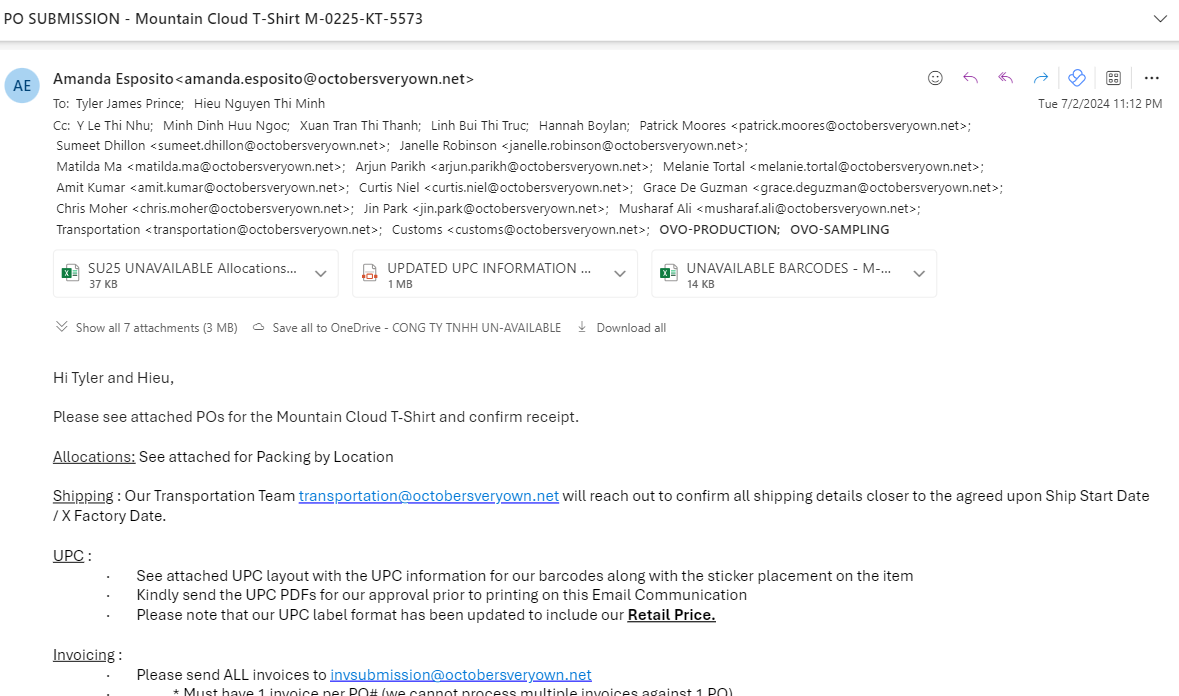
Task: Collapse the conversation with the top-right chevron
Action: (1160, 19)
